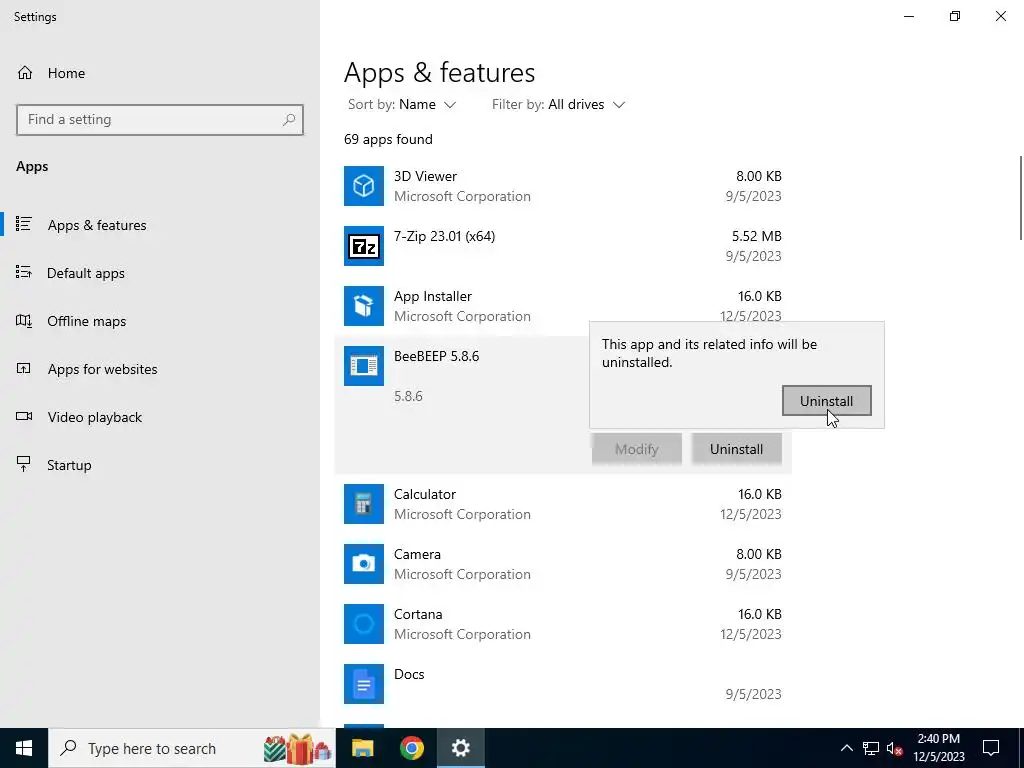This screenshot has width=1024, height=768.
Task: Click the vertical scrollbar thumb
Action: (1021, 197)
